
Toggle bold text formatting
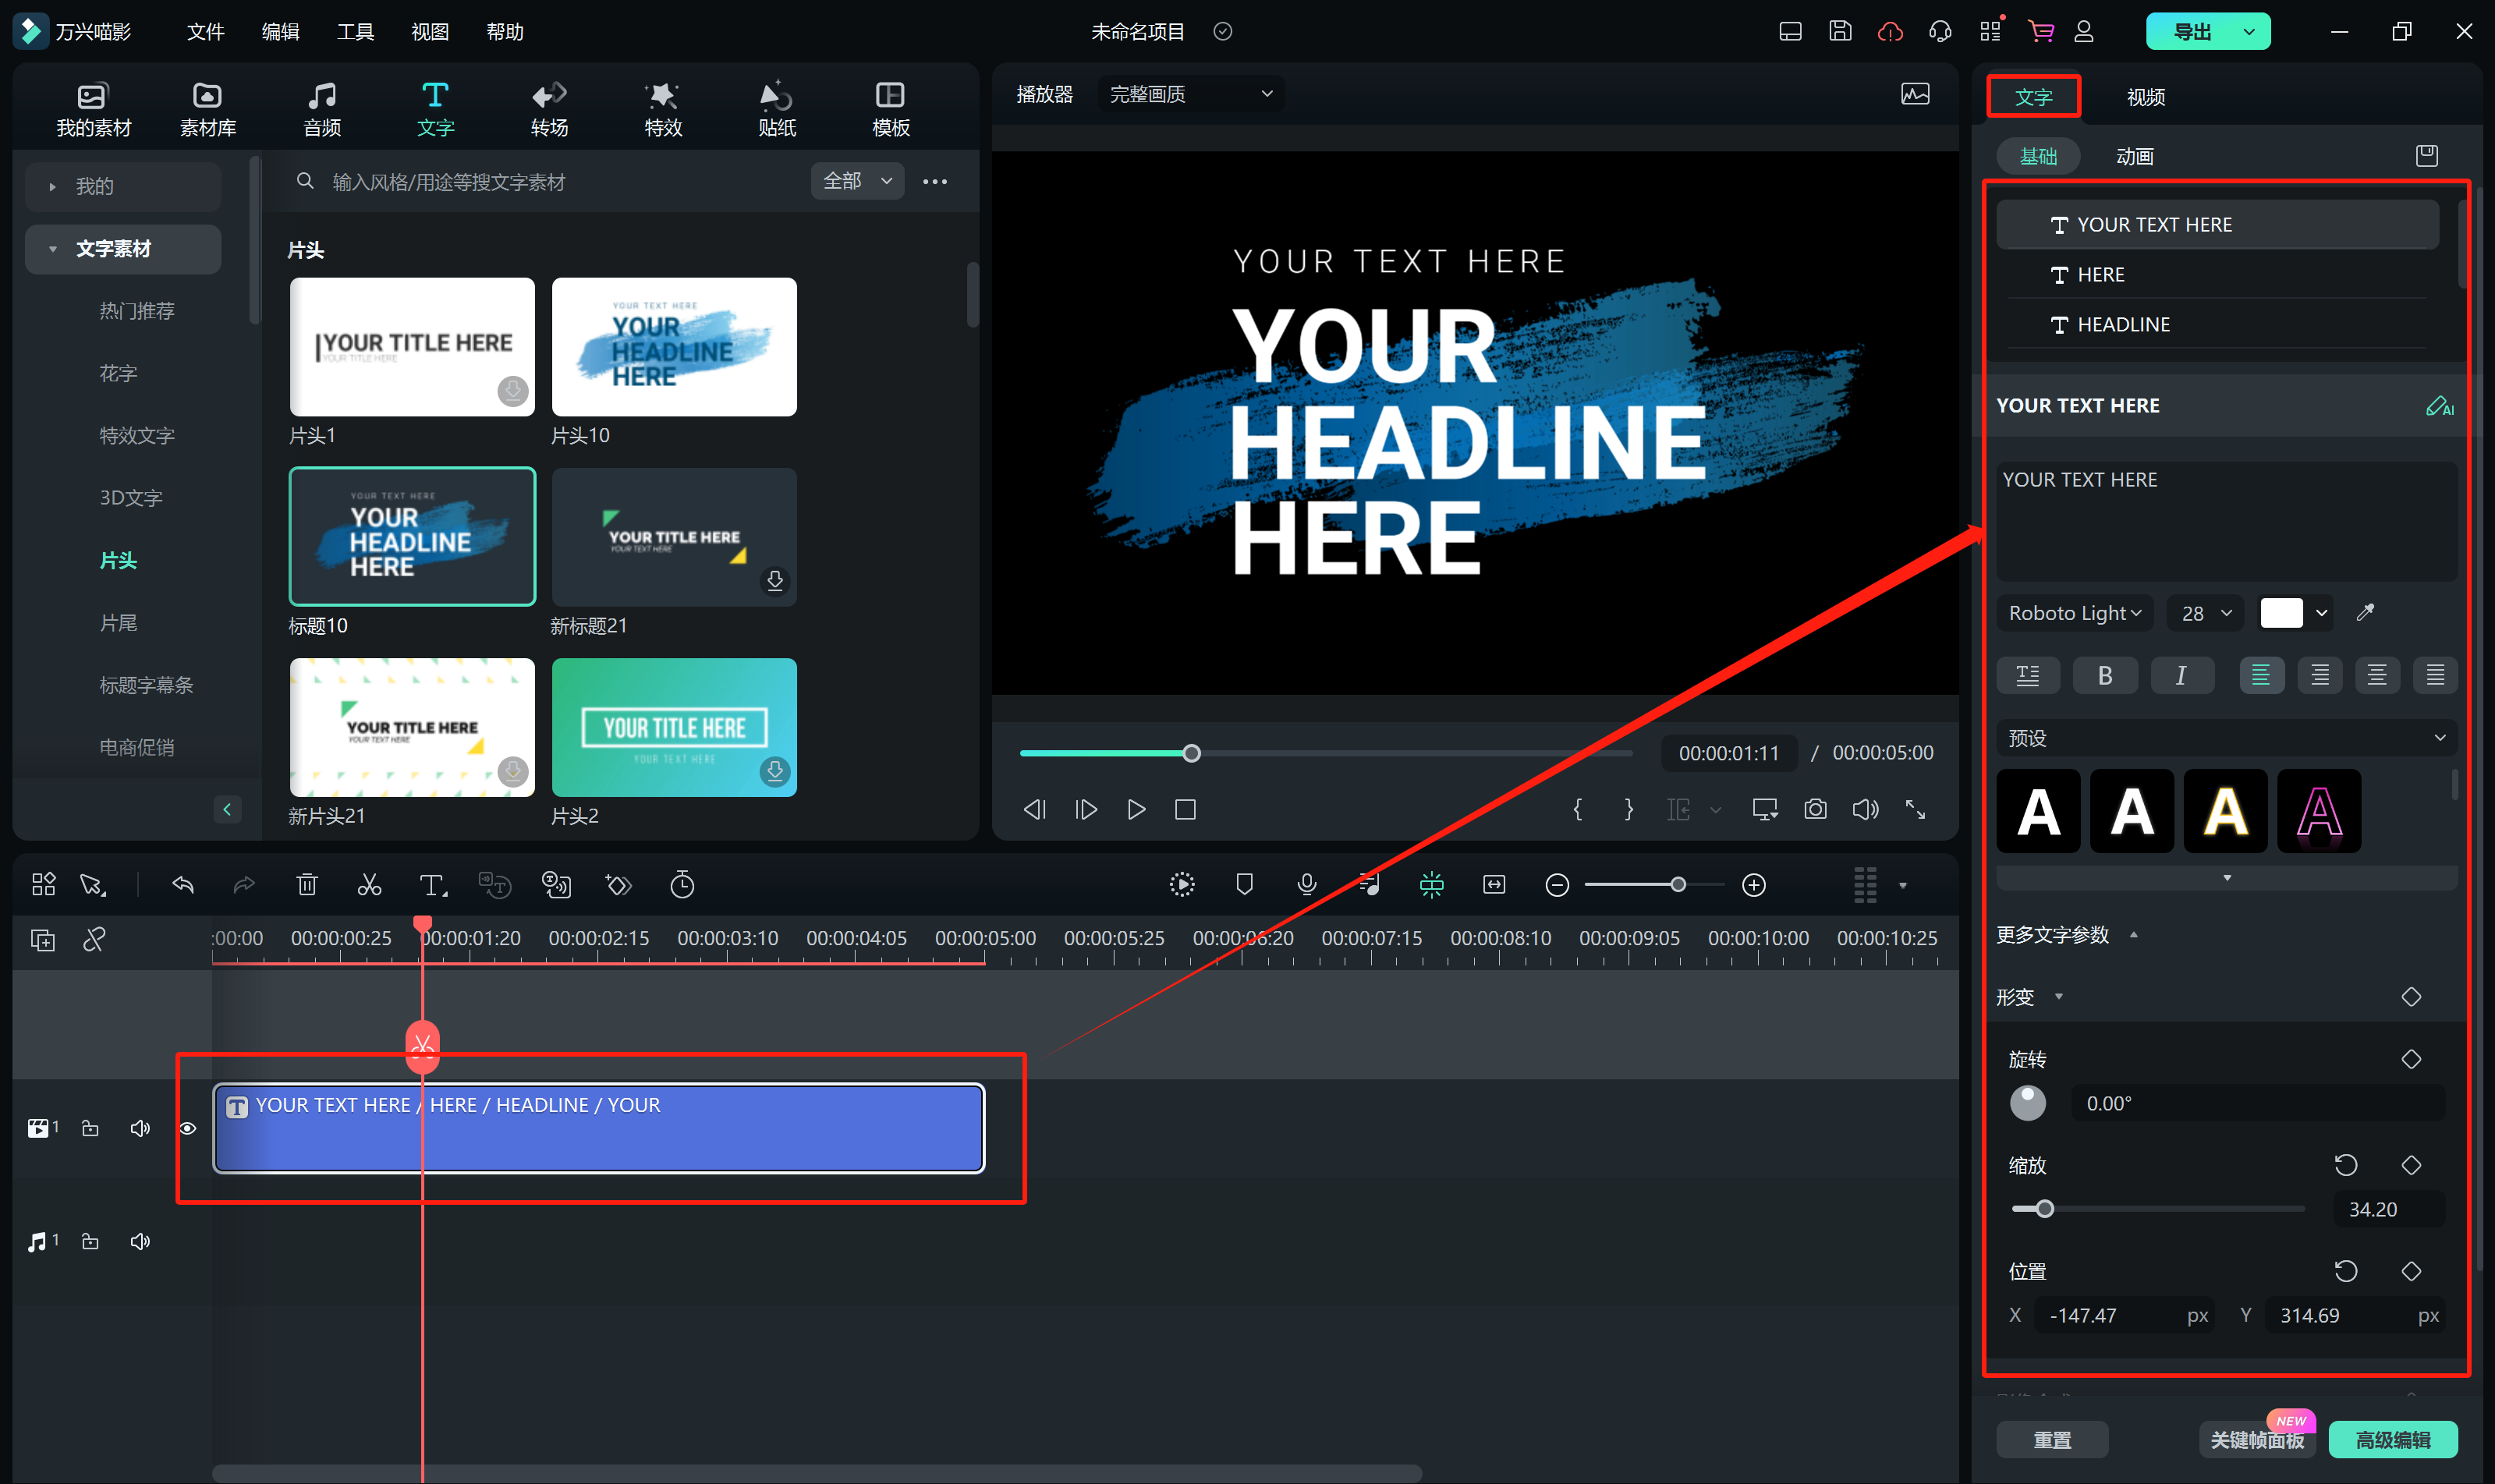click(x=2105, y=675)
